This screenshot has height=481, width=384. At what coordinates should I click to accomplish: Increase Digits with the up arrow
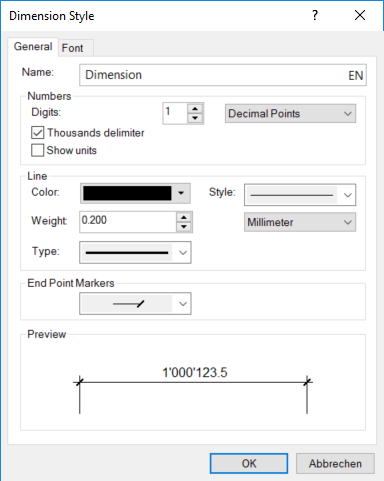(195, 109)
